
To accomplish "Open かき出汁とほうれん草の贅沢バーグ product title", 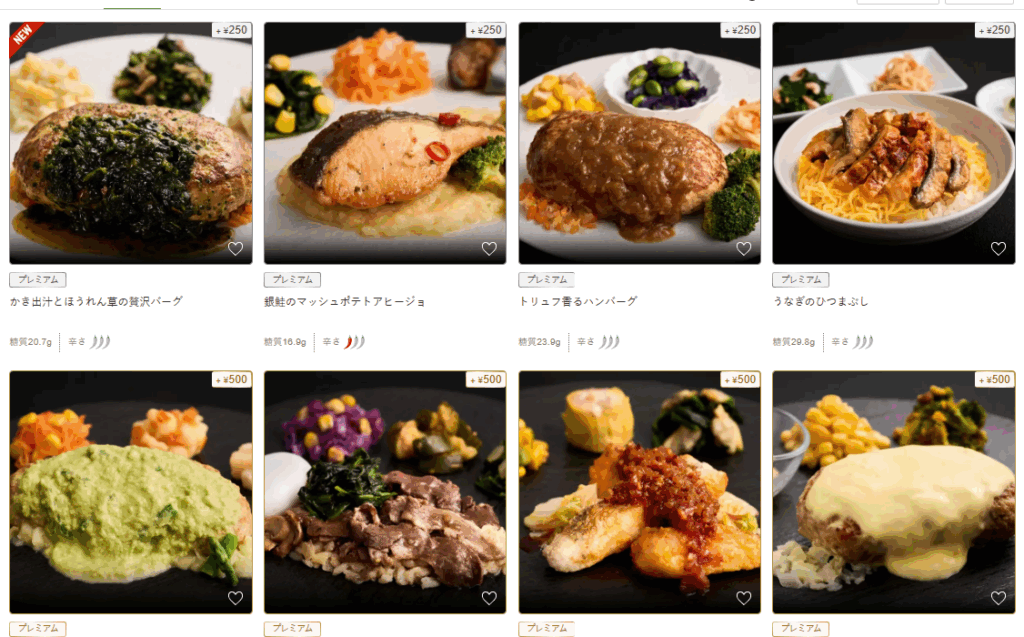I will [x=96, y=301].
